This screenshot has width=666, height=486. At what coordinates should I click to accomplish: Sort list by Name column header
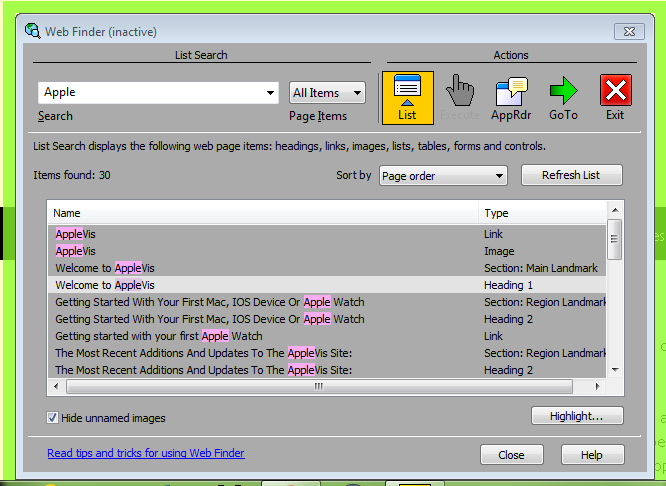263,213
